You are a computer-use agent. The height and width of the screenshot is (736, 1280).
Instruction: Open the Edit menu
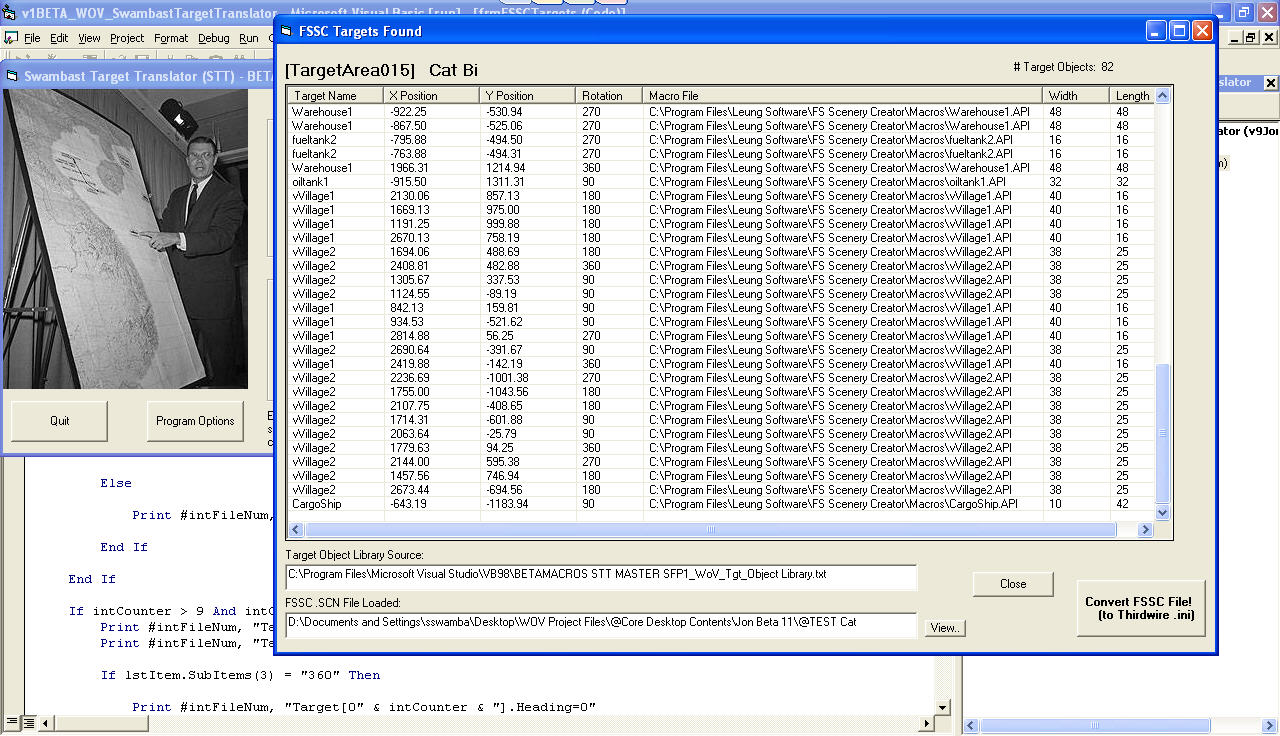[x=59, y=38]
